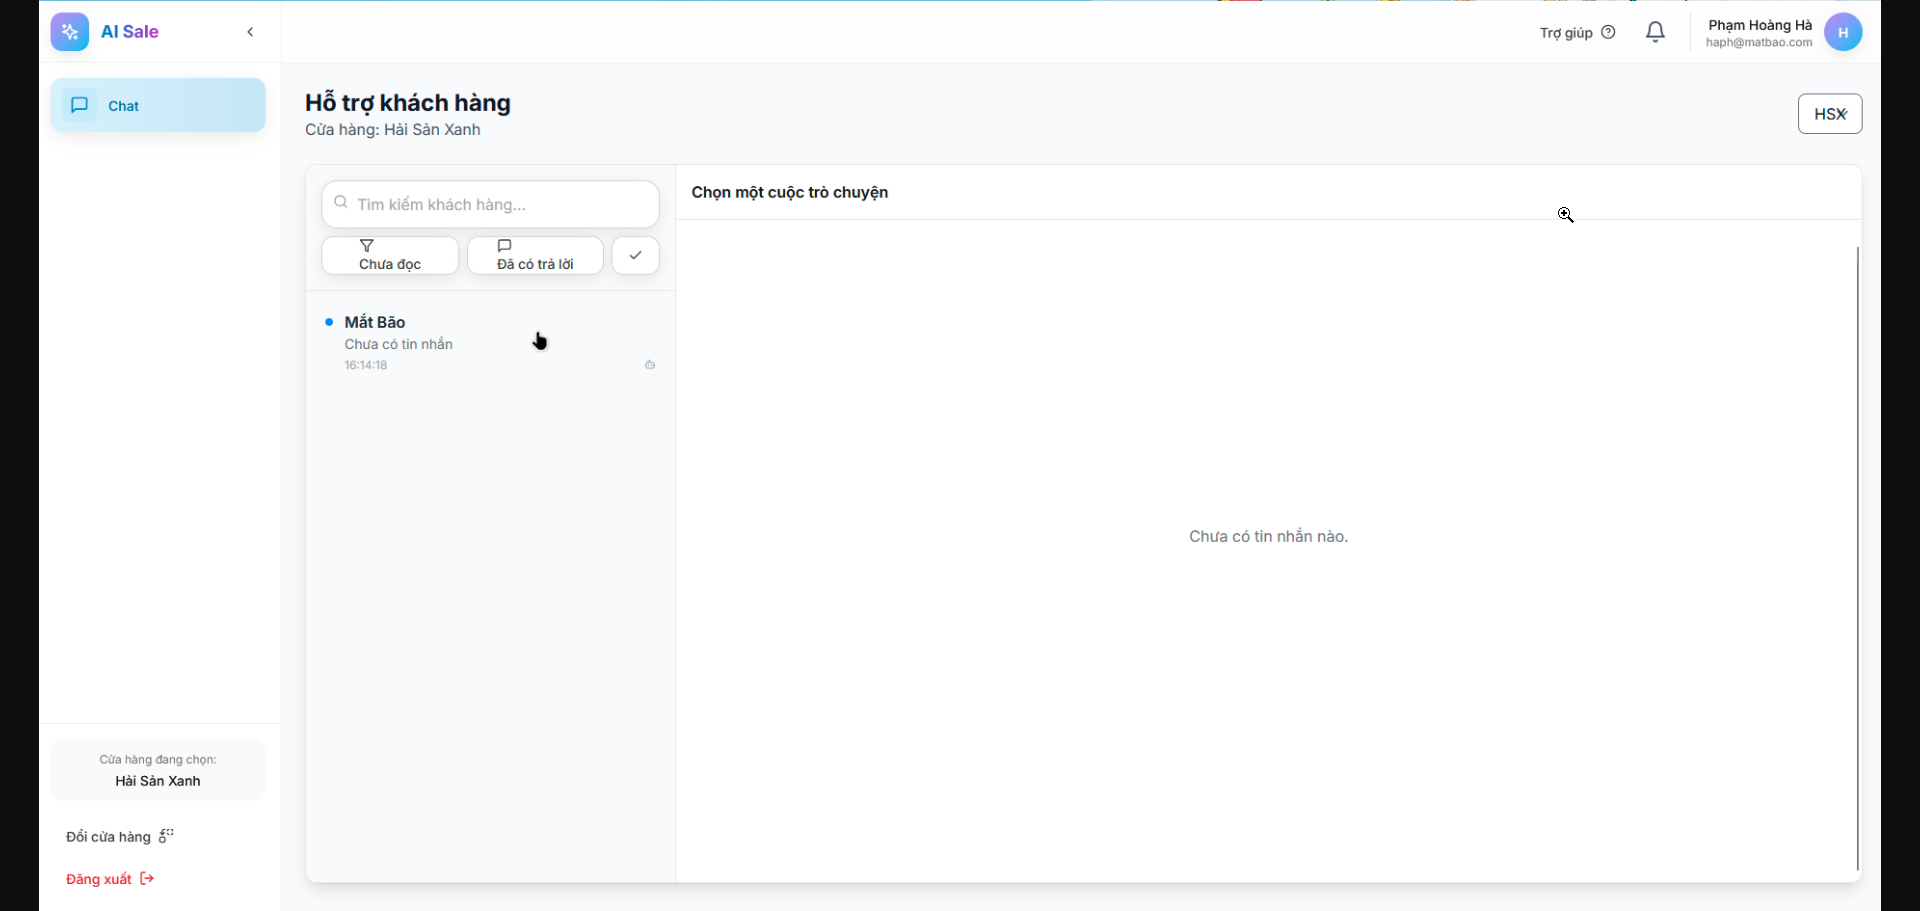Click the store switch icon beside Đổi cửa hàng
Screen dimensions: 1920x911
coord(166,836)
